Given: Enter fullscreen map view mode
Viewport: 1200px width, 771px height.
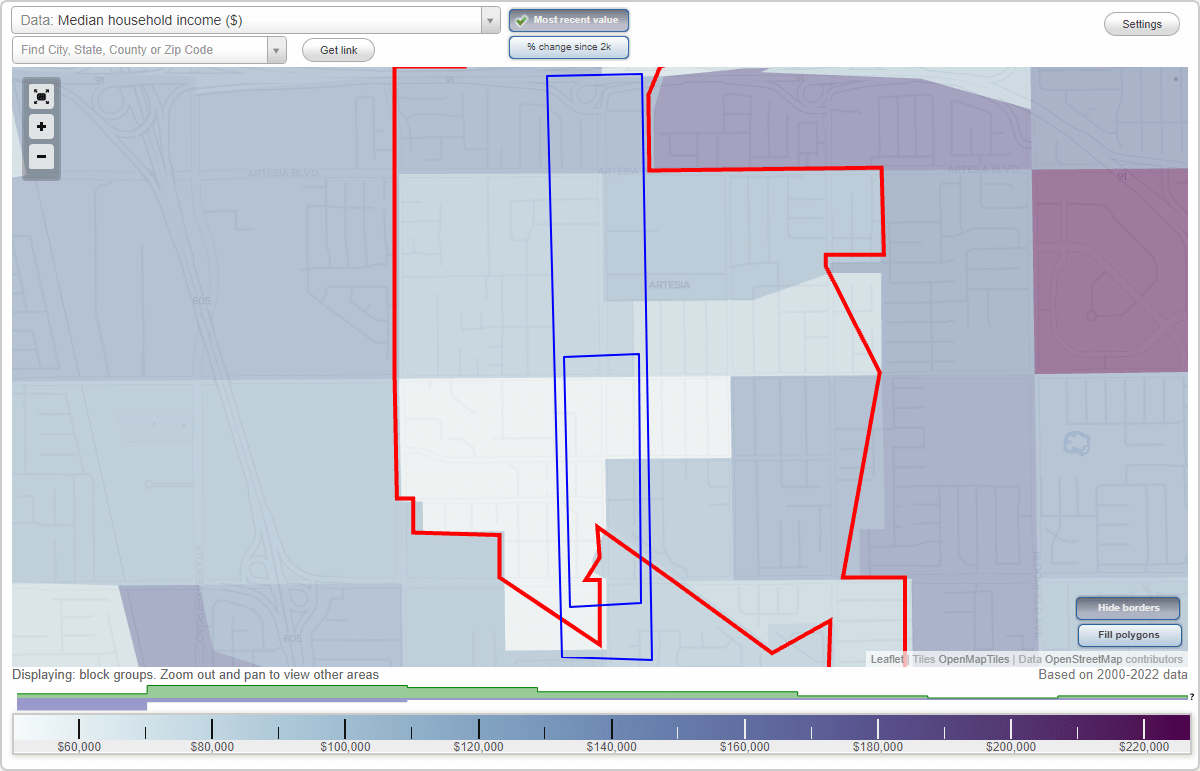Looking at the screenshot, I should tap(41, 96).
